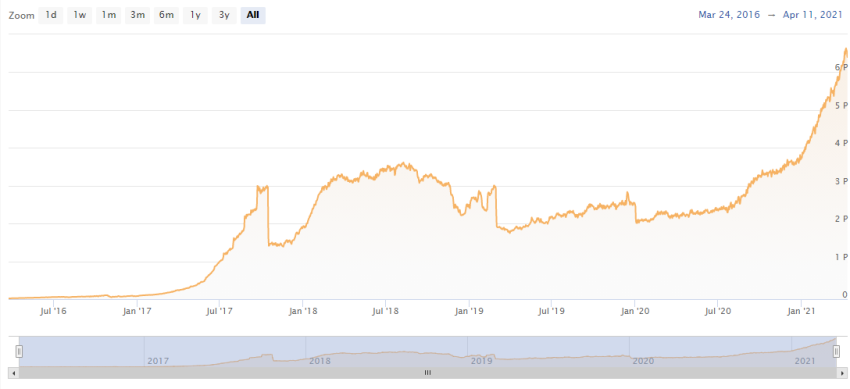The width and height of the screenshot is (850, 389).
Task: Click the 2020 label in navigator
Action: tap(643, 361)
